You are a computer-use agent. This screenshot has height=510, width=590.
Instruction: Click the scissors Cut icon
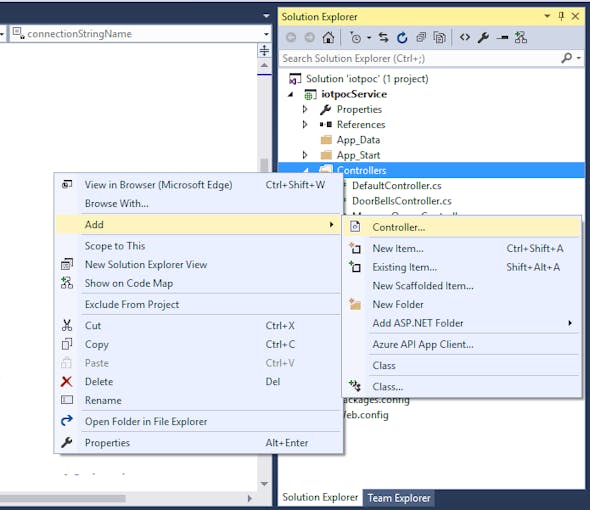click(67, 326)
